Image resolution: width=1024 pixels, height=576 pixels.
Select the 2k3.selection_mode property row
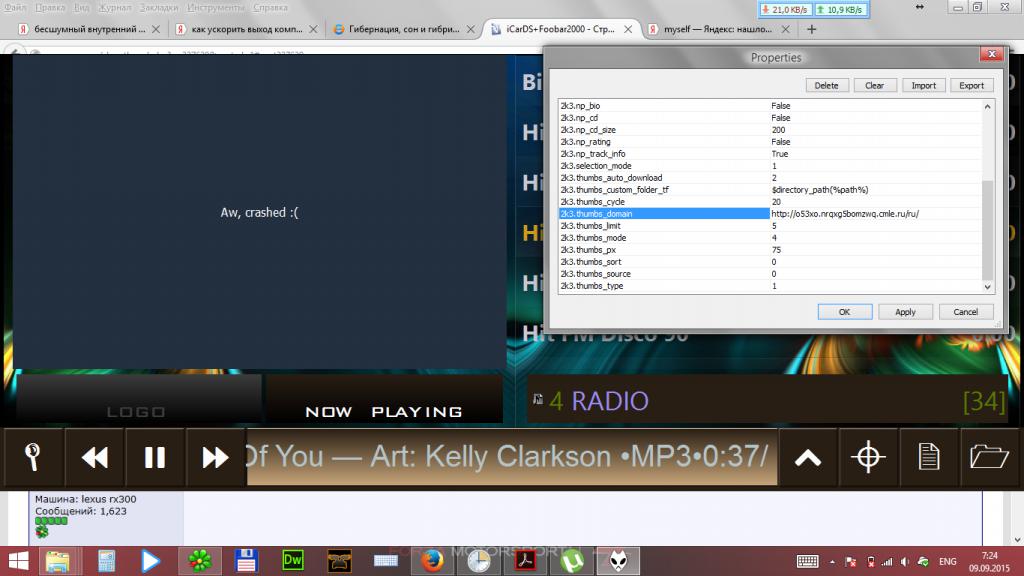coord(769,166)
